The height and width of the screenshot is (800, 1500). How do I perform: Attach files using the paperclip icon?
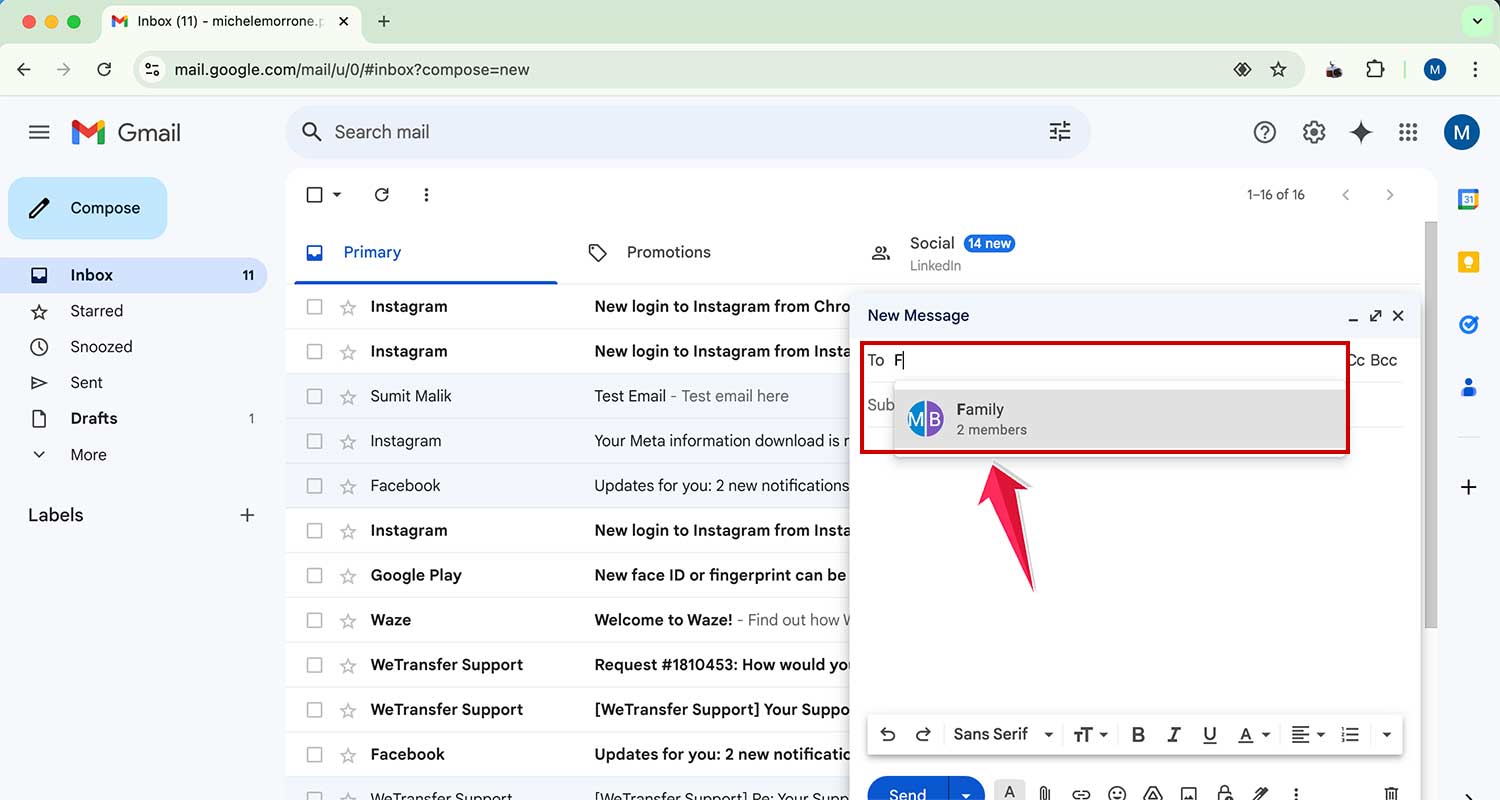pyautogui.click(x=1045, y=792)
